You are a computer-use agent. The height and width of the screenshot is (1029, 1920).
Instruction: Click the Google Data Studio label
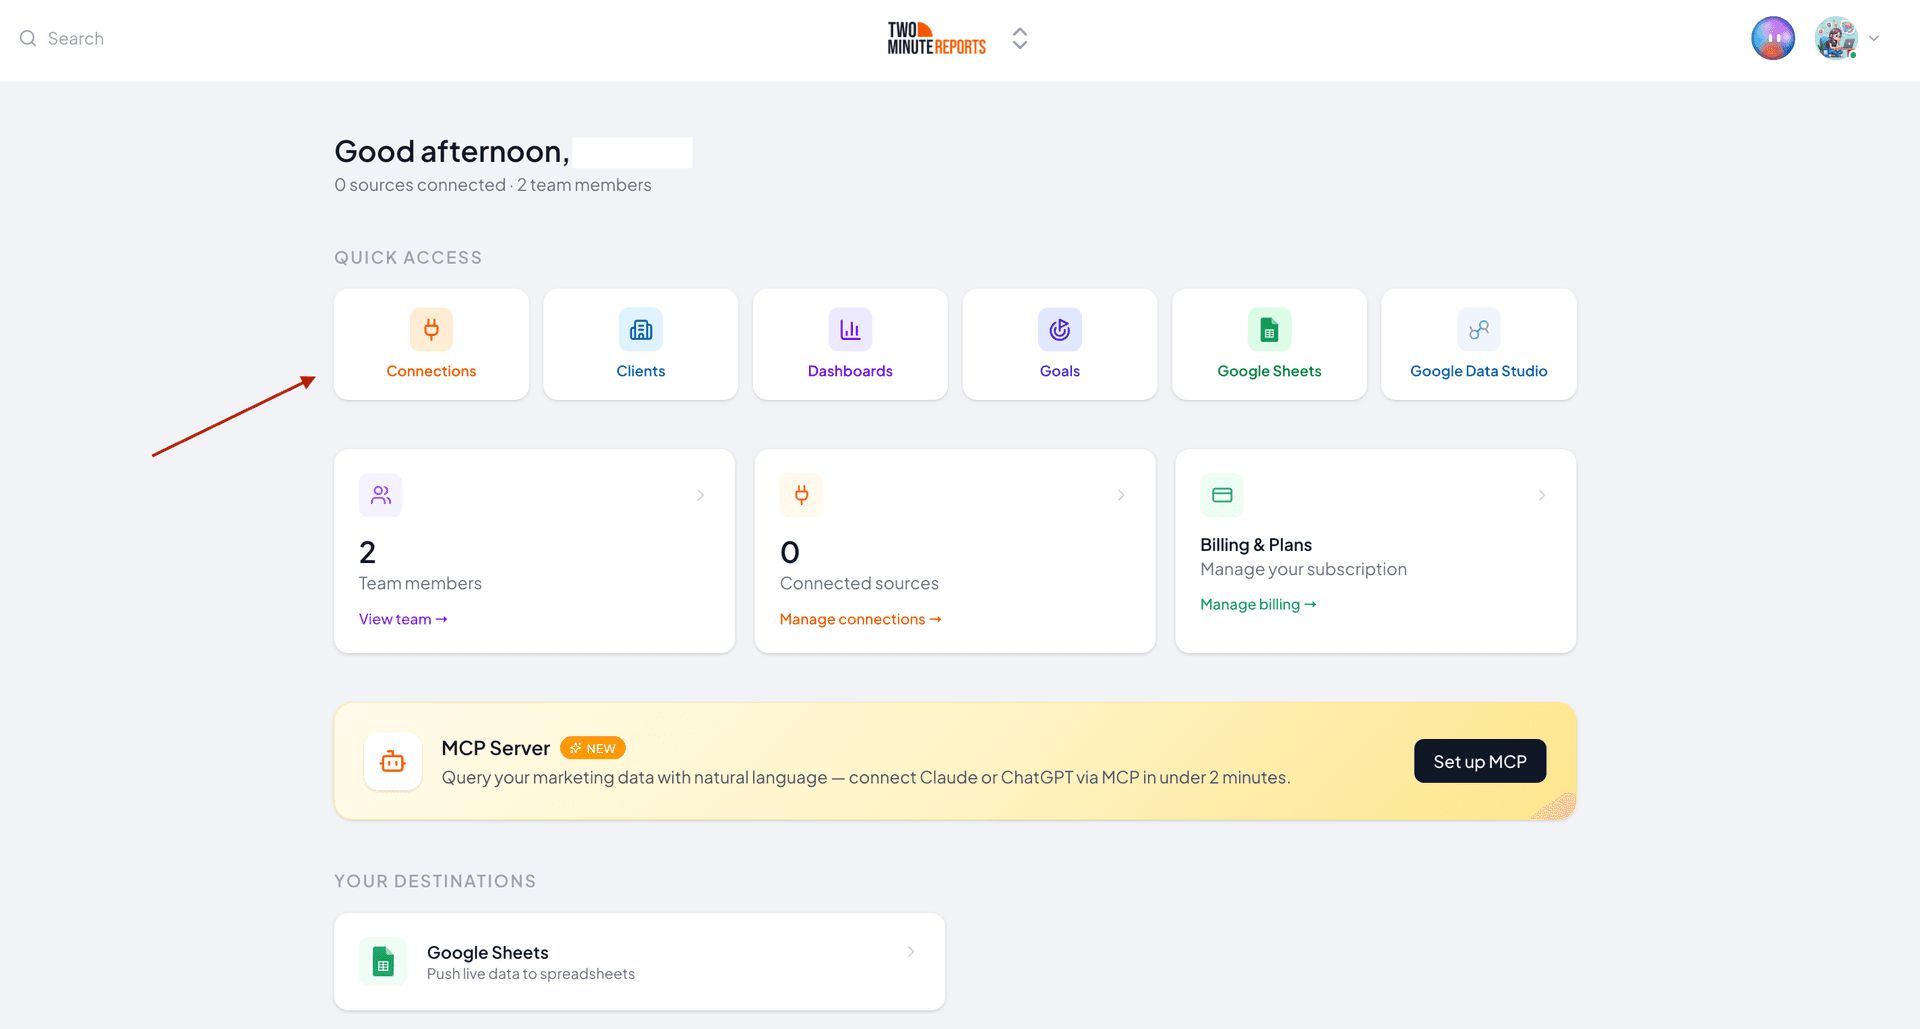click(1479, 371)
